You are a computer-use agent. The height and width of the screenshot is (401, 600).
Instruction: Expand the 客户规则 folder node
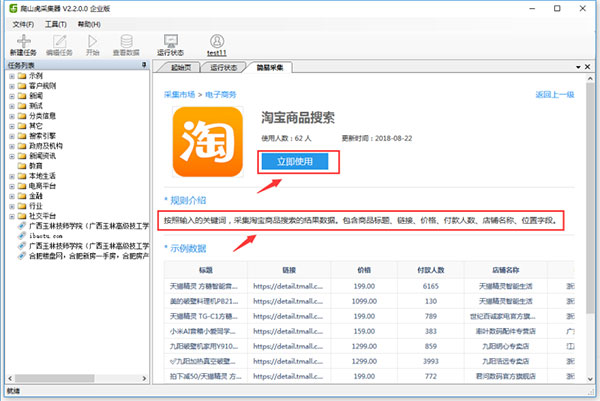12,86
